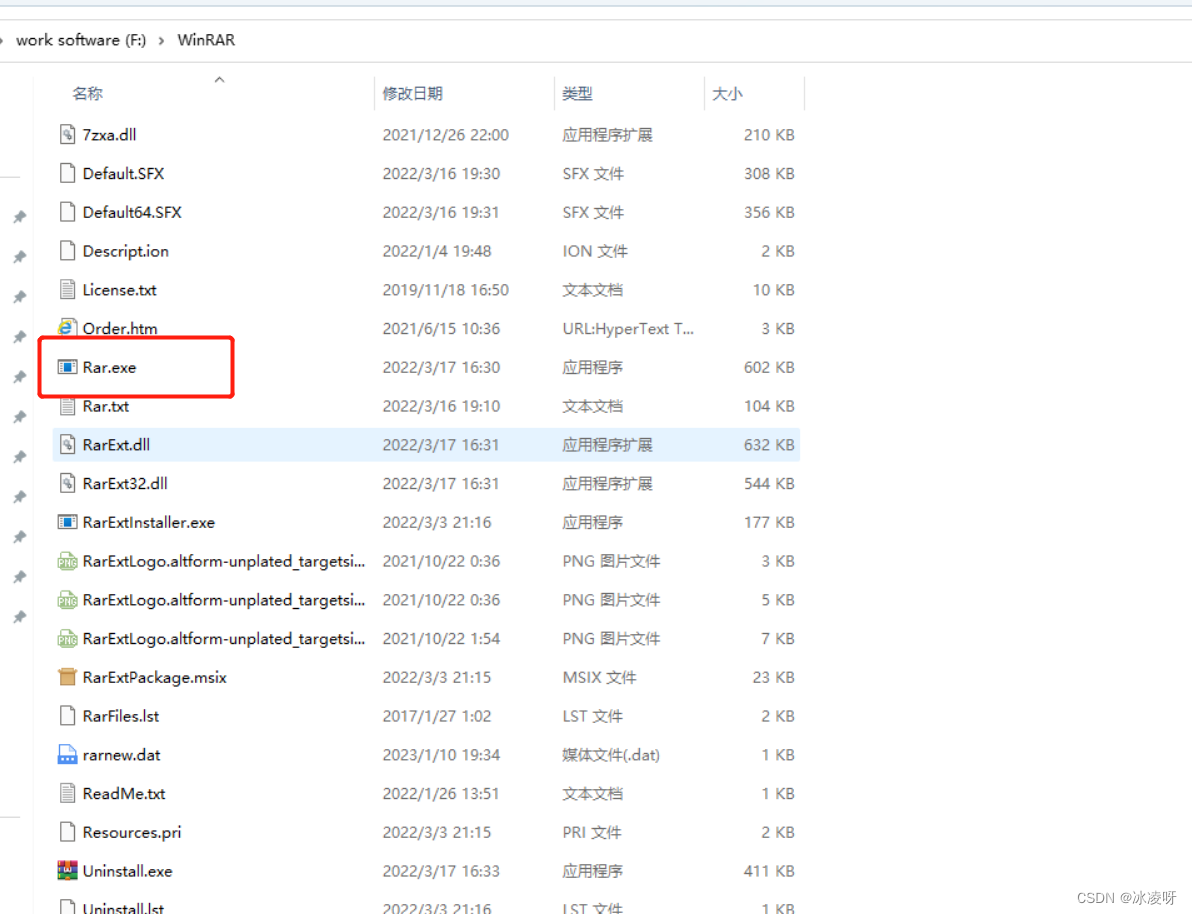Expand the chevron between F: and WinRAR
This screenshot has height=914, width=1192.
click(x=161, y=40)
